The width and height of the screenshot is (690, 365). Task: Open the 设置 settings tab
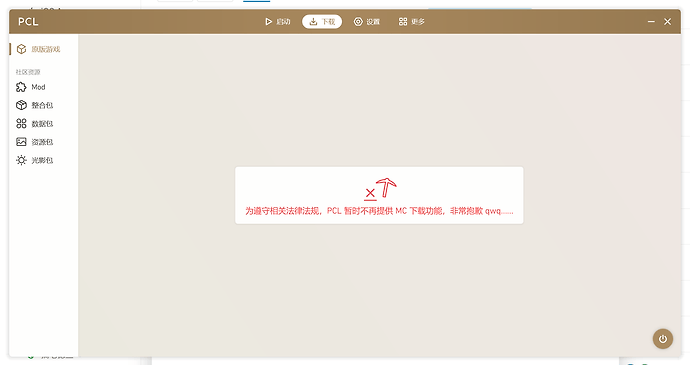point(367,22)
